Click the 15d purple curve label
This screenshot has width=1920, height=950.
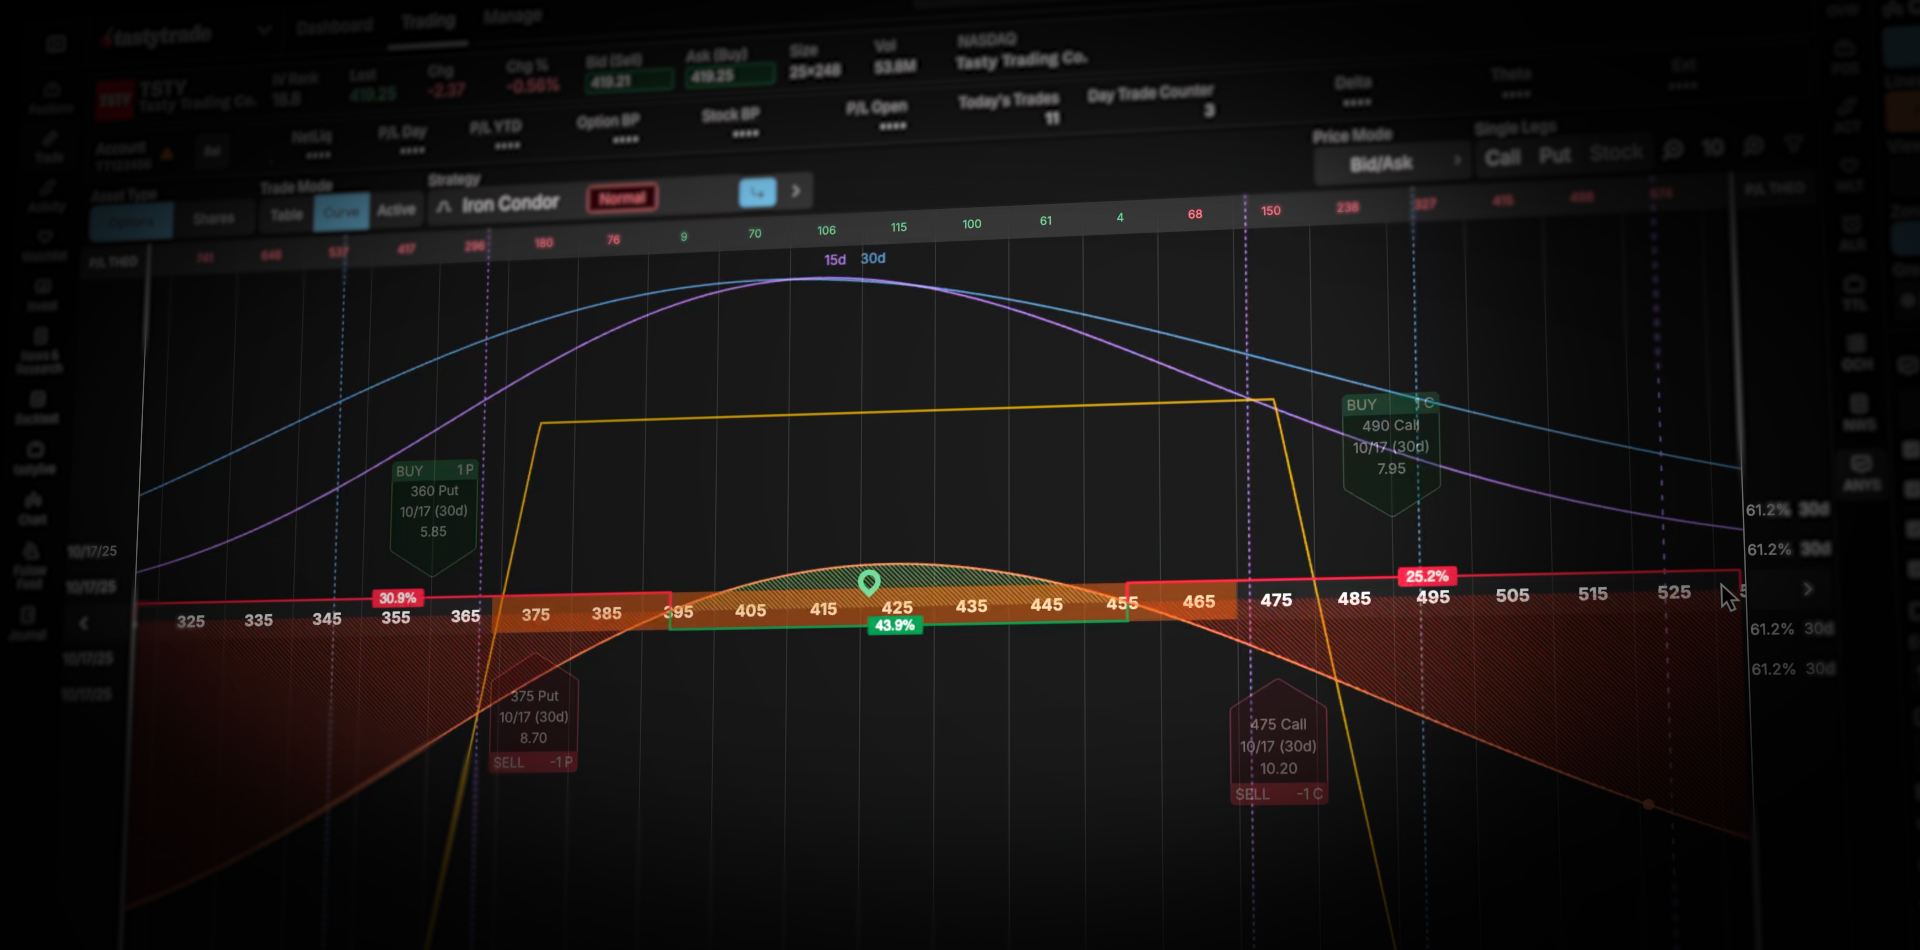point(835,260)
